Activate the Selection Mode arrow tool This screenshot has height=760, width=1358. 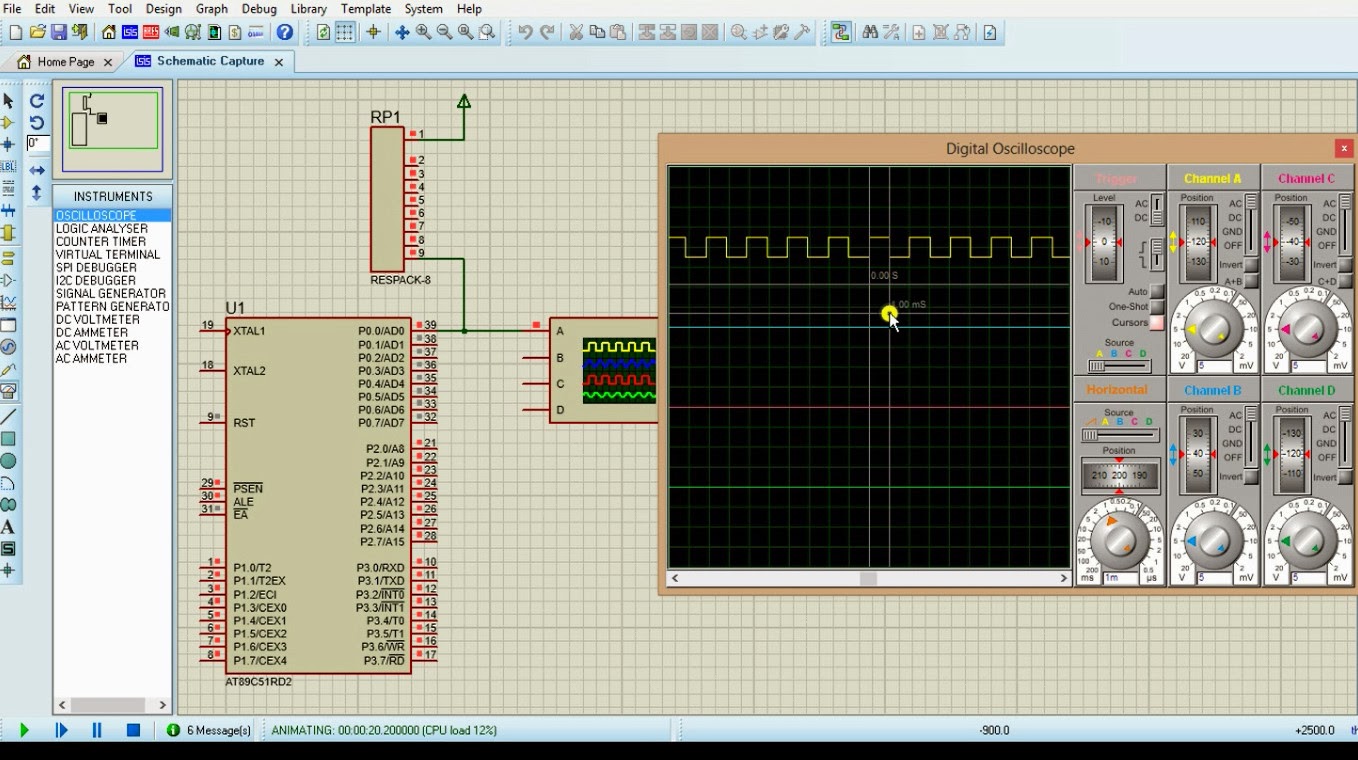coord(8,101)
